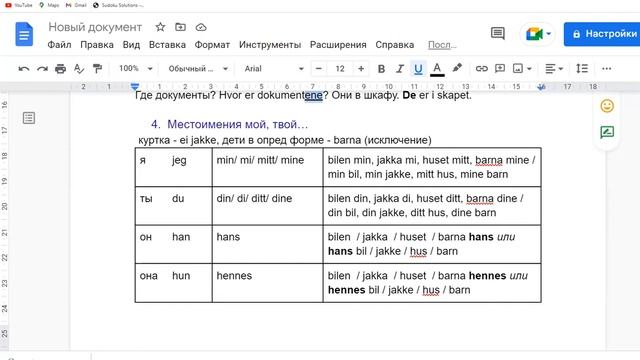The image size is (640, 360).
Task: Click the cell with ты du
Action: [173, 206]
